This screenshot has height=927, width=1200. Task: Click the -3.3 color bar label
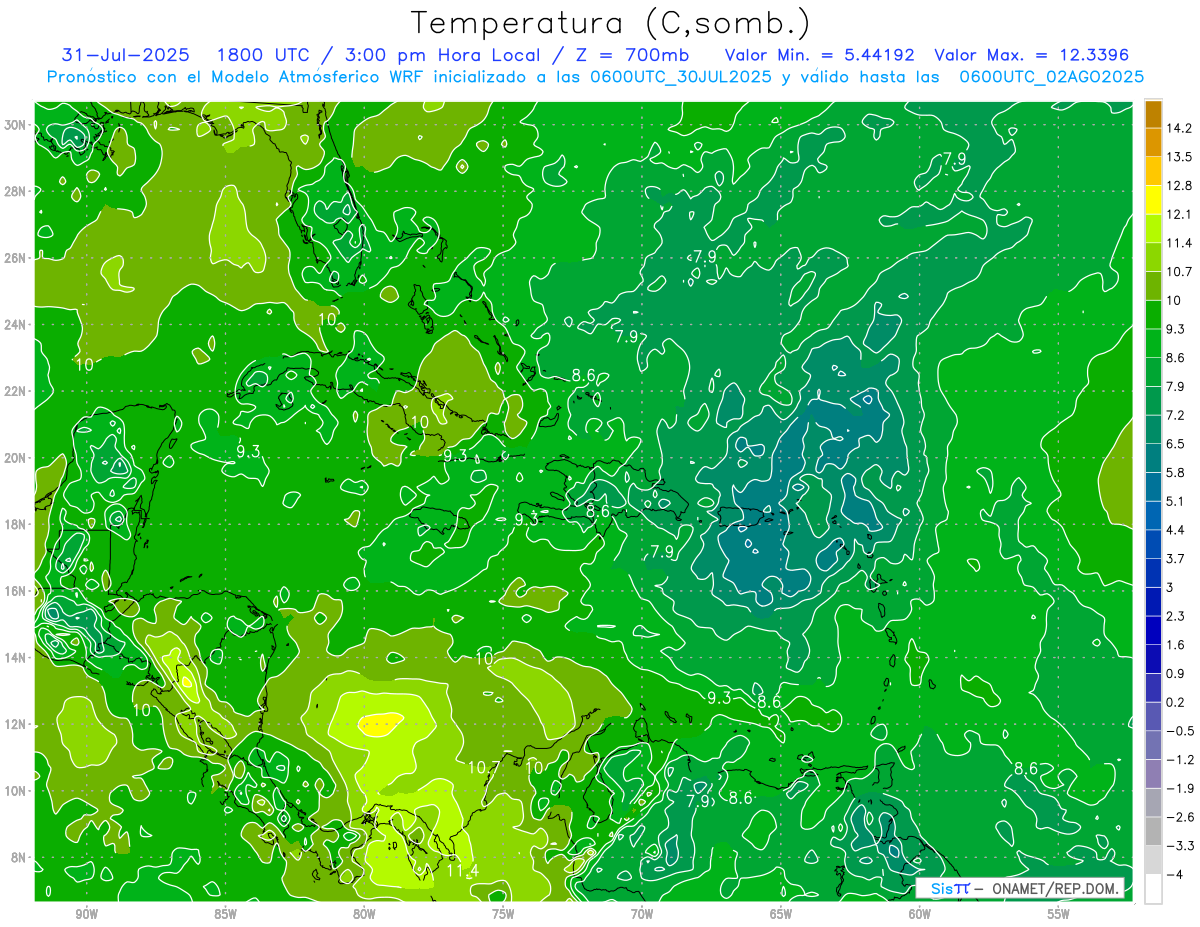click(1181, 845)
